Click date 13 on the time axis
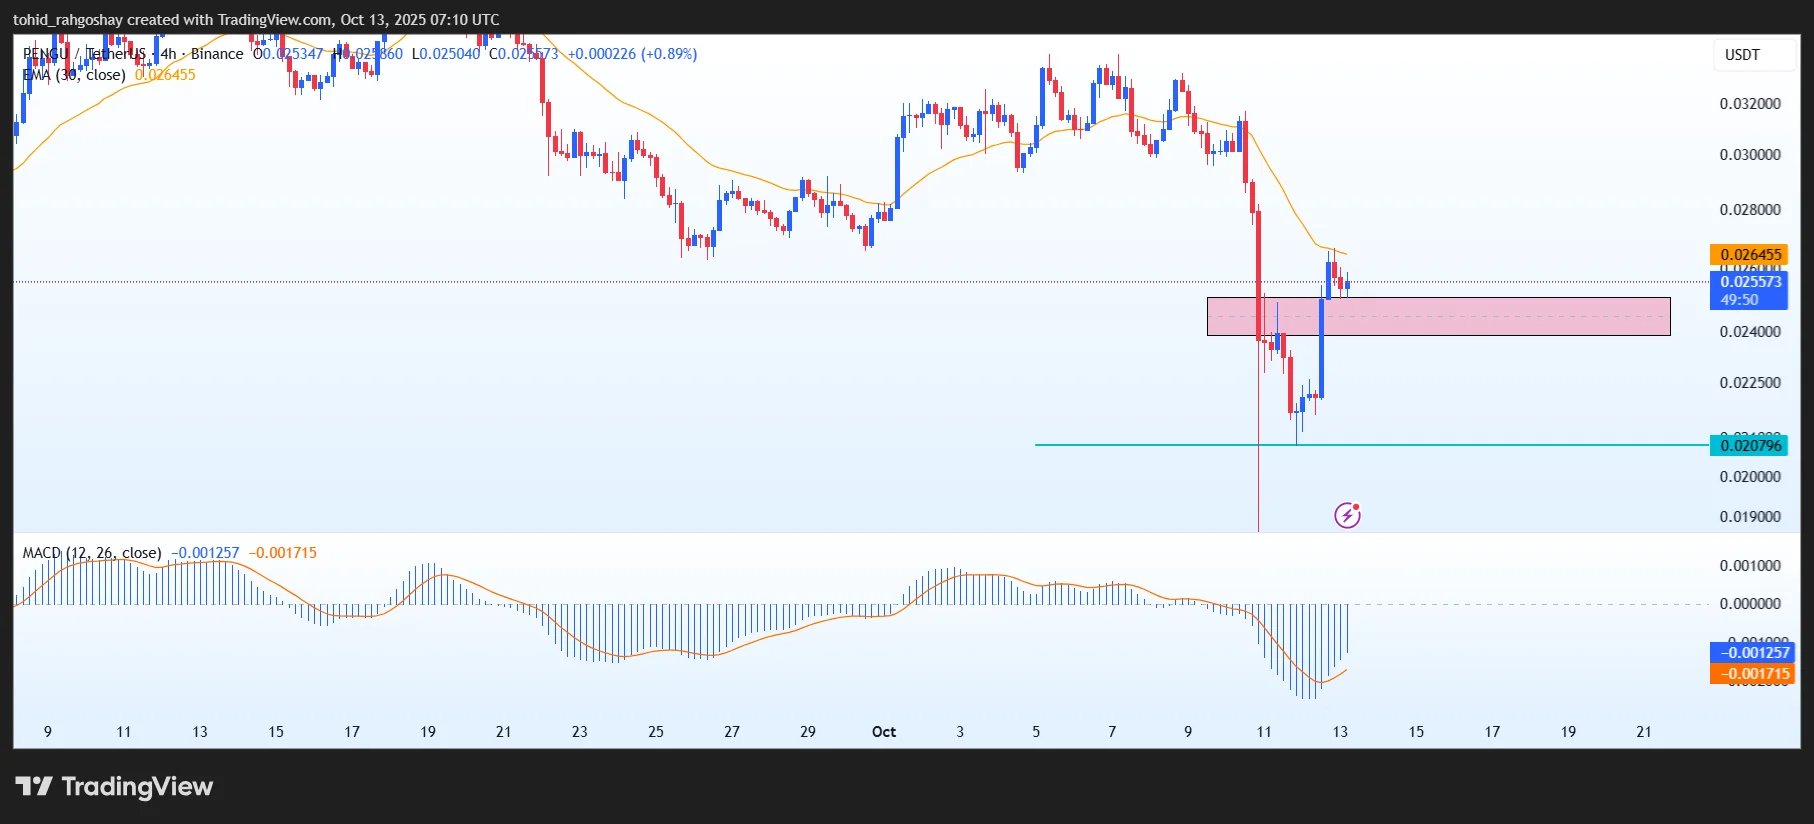Screen dimensions: 1814x824 pos(1340,732)
